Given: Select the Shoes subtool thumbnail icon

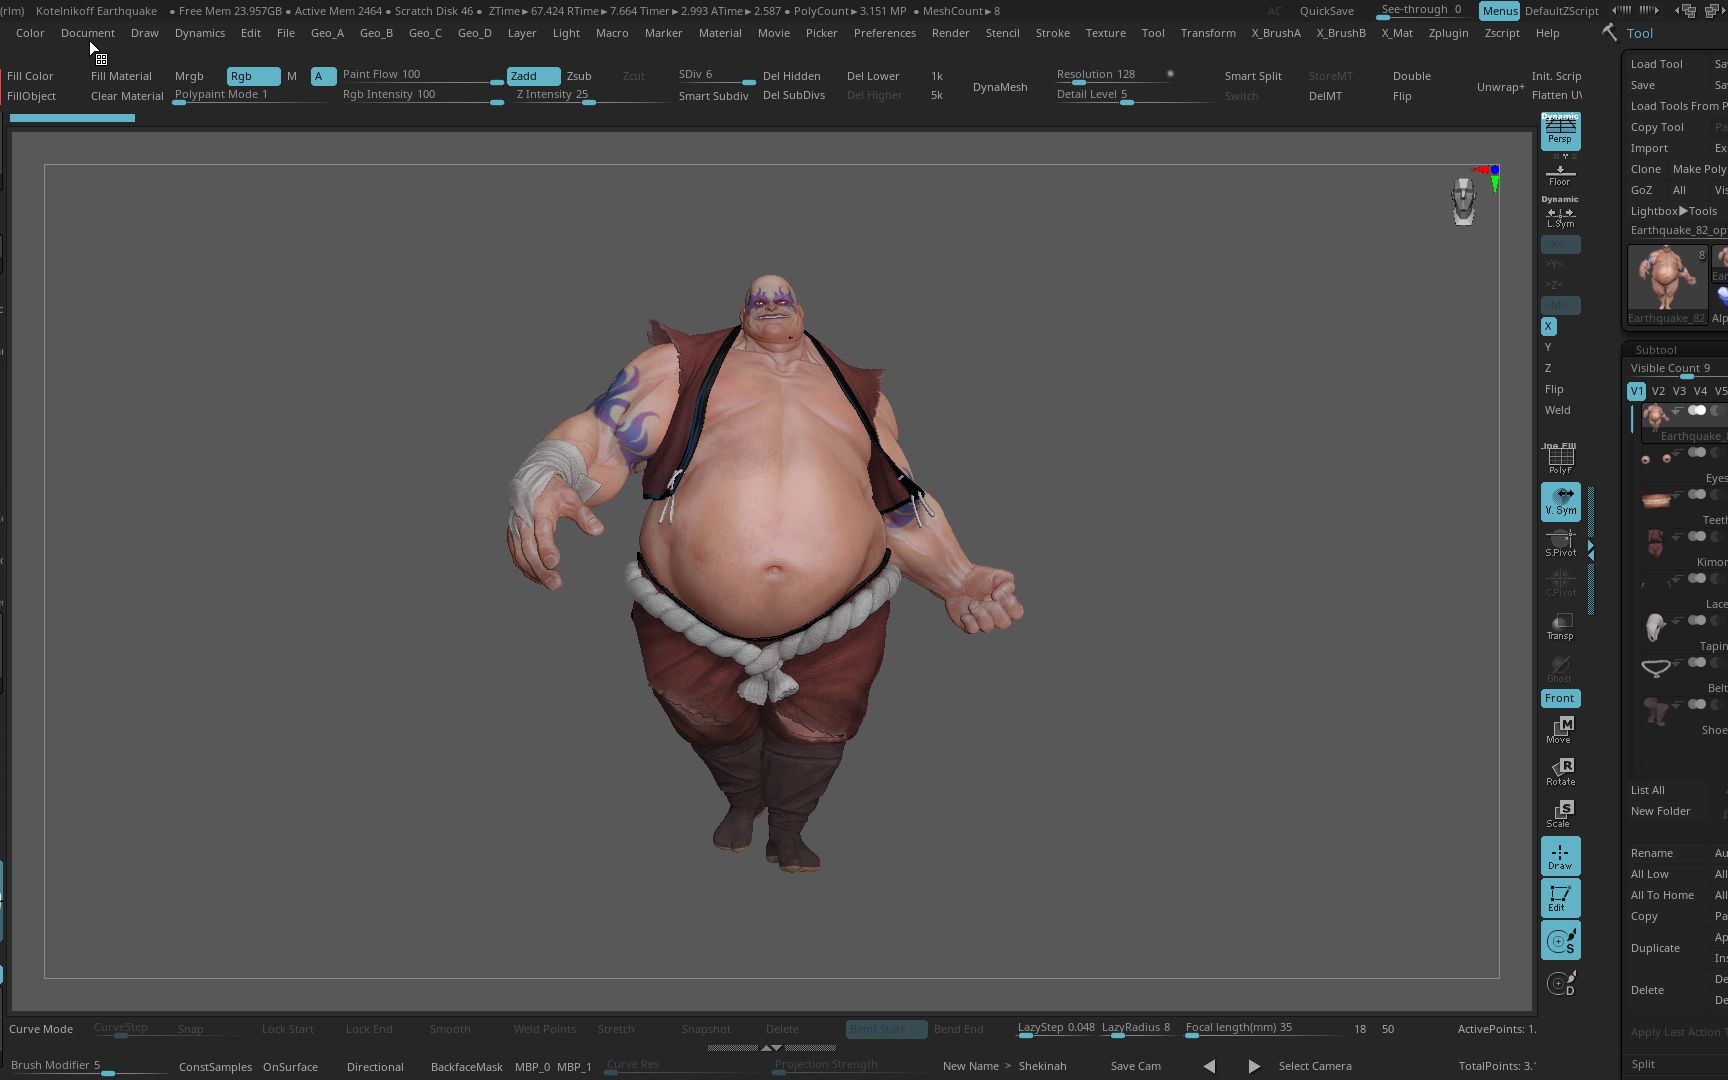Looking at the screenshot, I should click(1656, 711).
